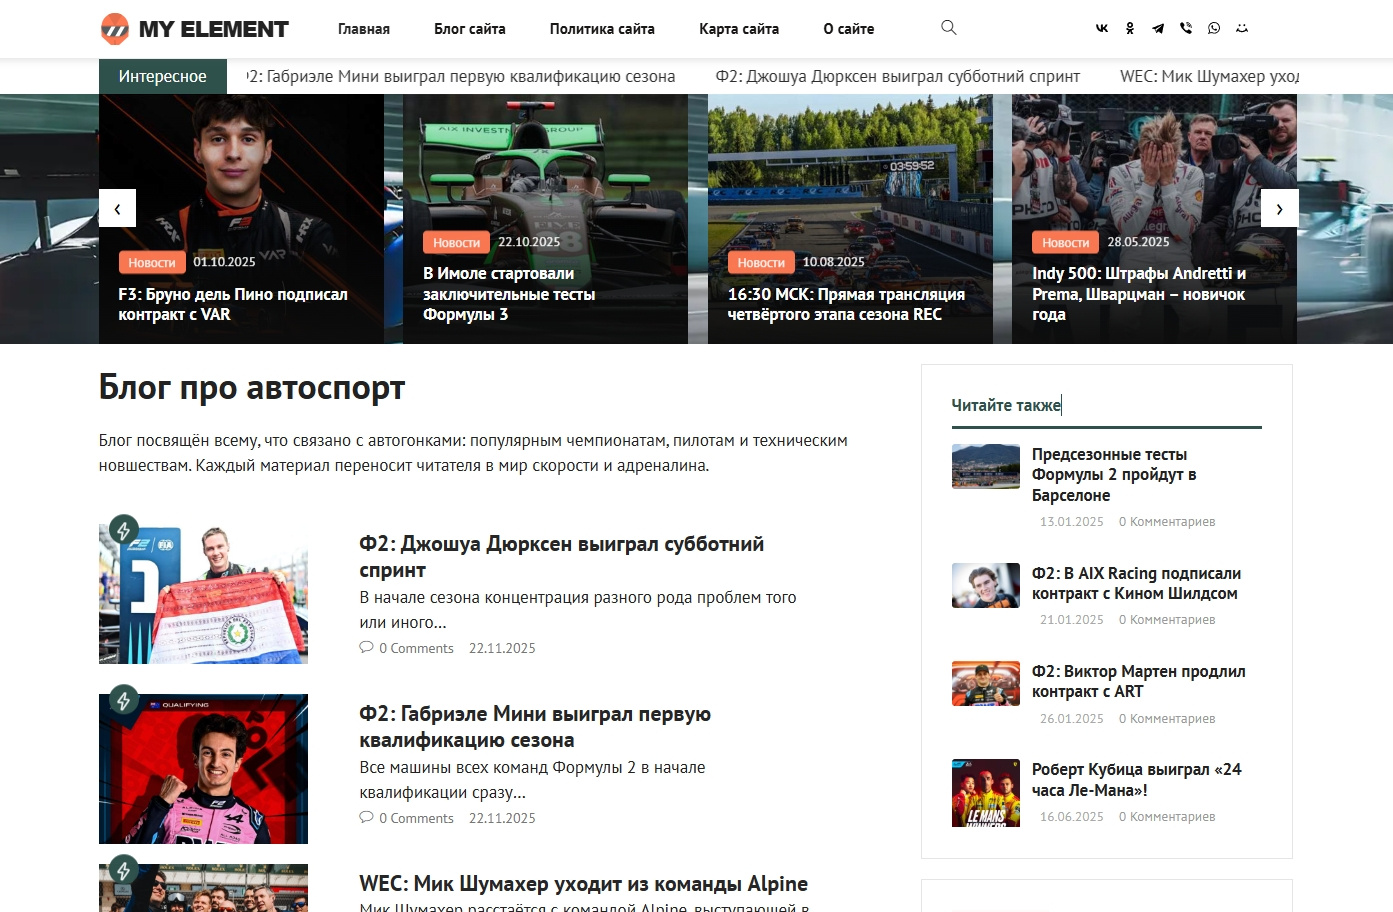Open the Политика сайта page
This screenshot has height=912, width=1393.
tap(602, 29)
